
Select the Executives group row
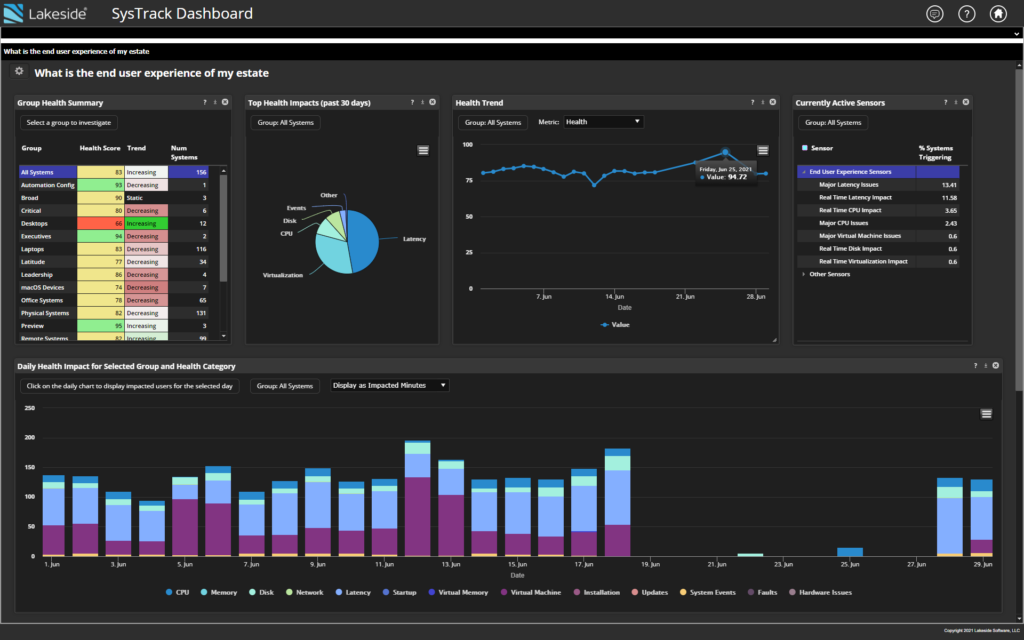click(114, 236)
